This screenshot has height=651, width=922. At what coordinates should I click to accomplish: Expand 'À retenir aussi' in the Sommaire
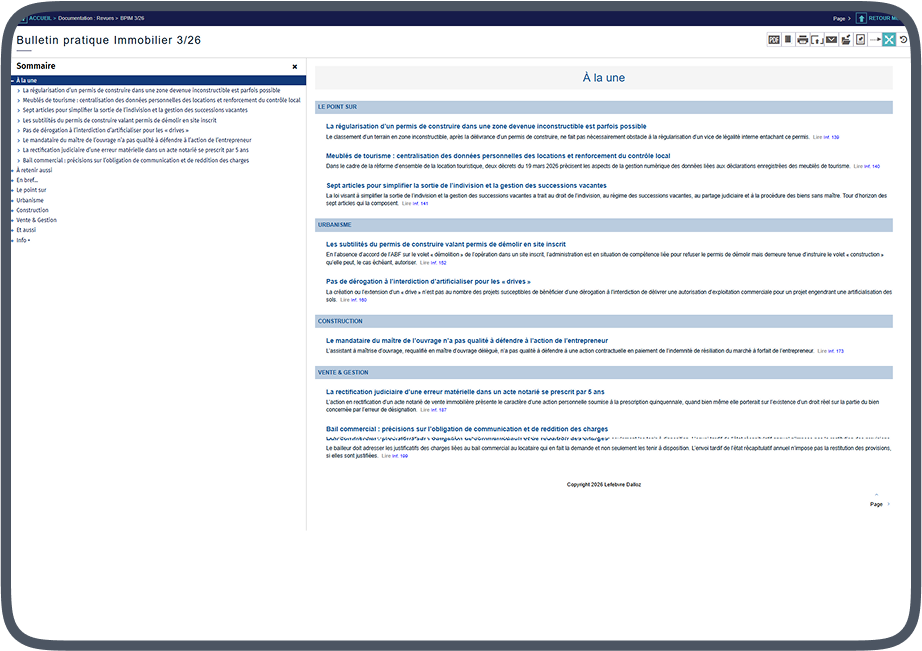[13, 171]
